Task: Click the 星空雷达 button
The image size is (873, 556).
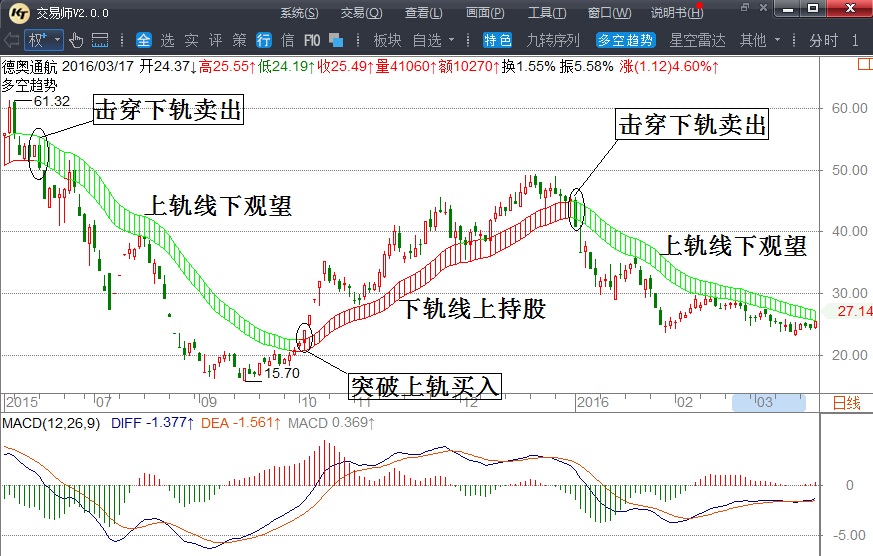Action: (698, 40)
